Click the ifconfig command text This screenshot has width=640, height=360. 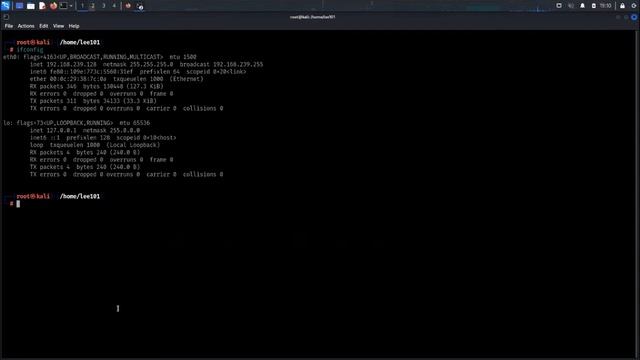point(30,49)
